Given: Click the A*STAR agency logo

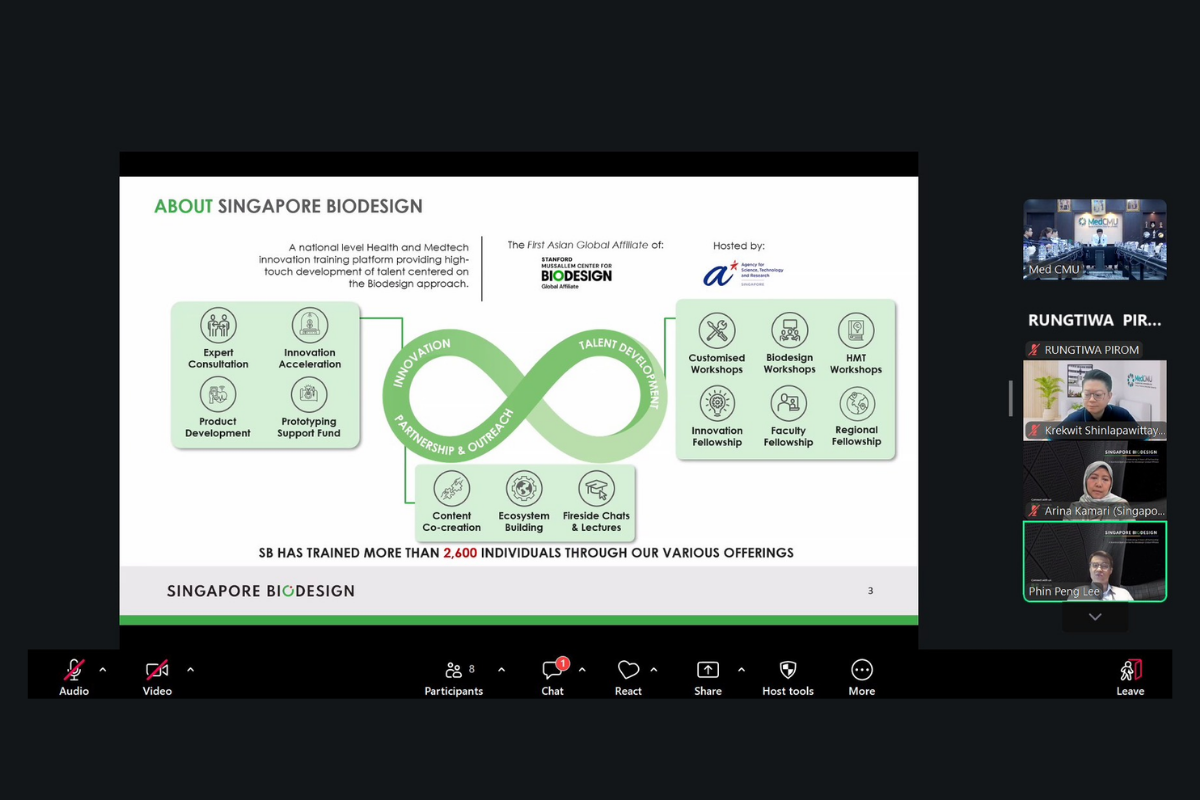Looking at the screenshot, I should pos(743,273).
